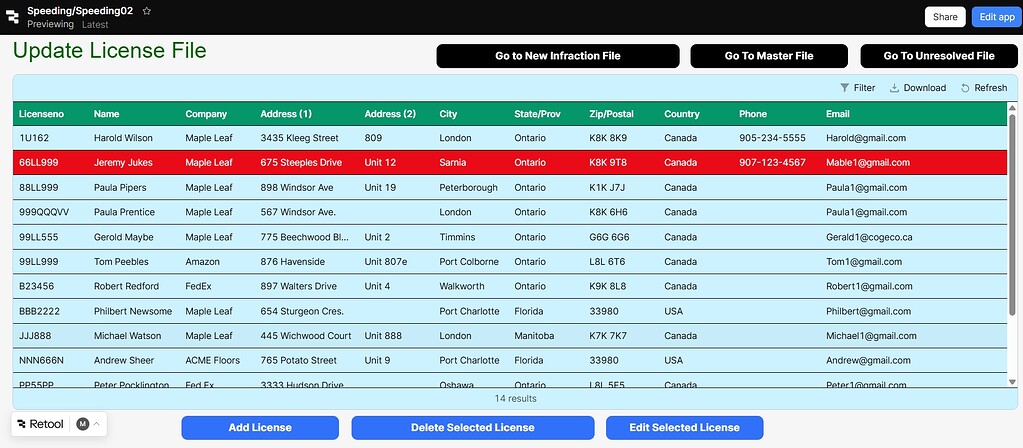The image size is (1023, 448).
Task: Click 898 Windsor Ave address cell
Action: [297, 188]
